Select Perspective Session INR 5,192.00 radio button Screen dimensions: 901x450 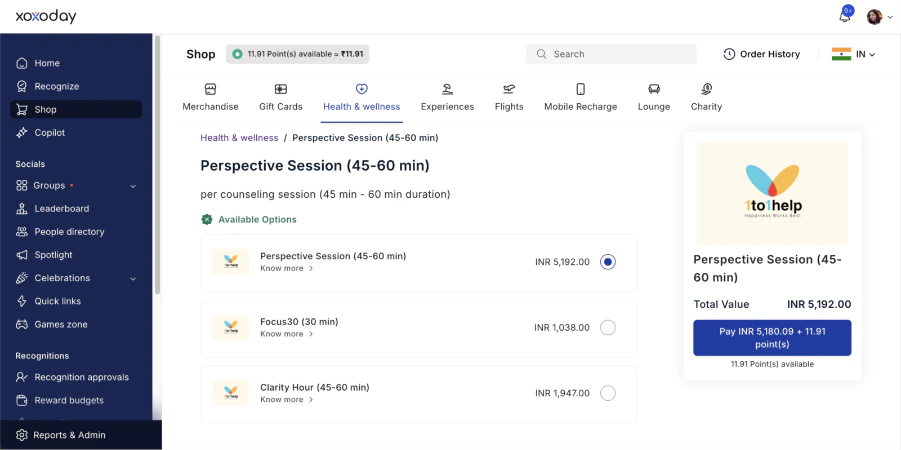(x=608, y=262)
